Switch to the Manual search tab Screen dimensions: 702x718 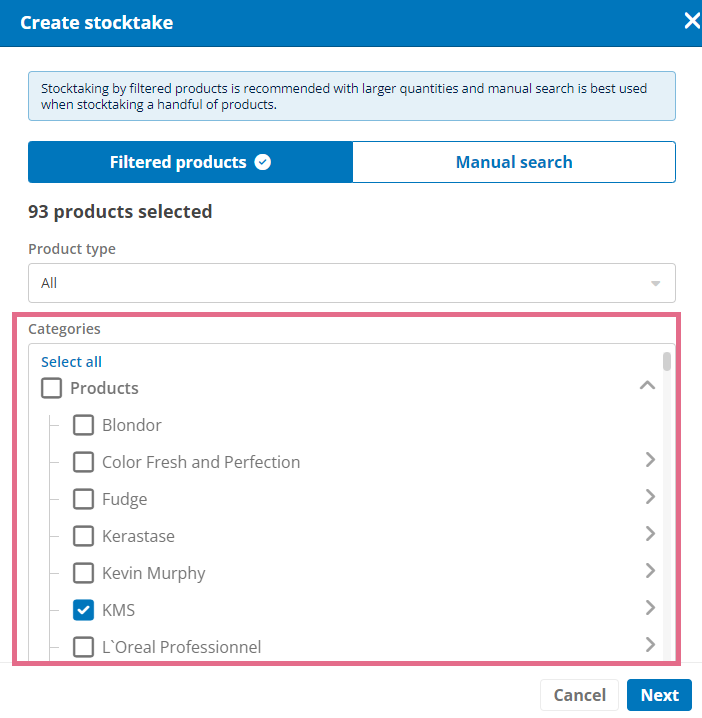pos(514,162)
